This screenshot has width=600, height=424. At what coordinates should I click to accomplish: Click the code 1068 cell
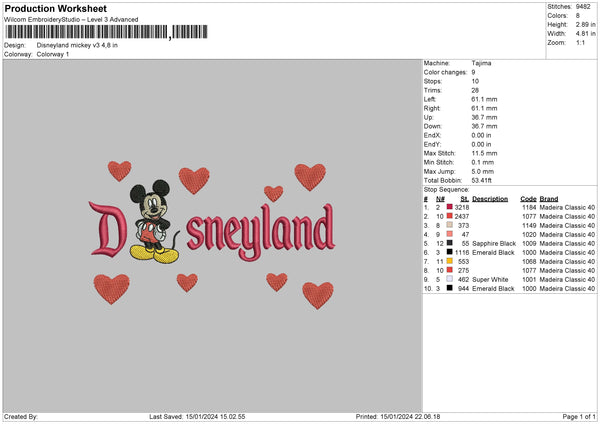click(529, 262)
